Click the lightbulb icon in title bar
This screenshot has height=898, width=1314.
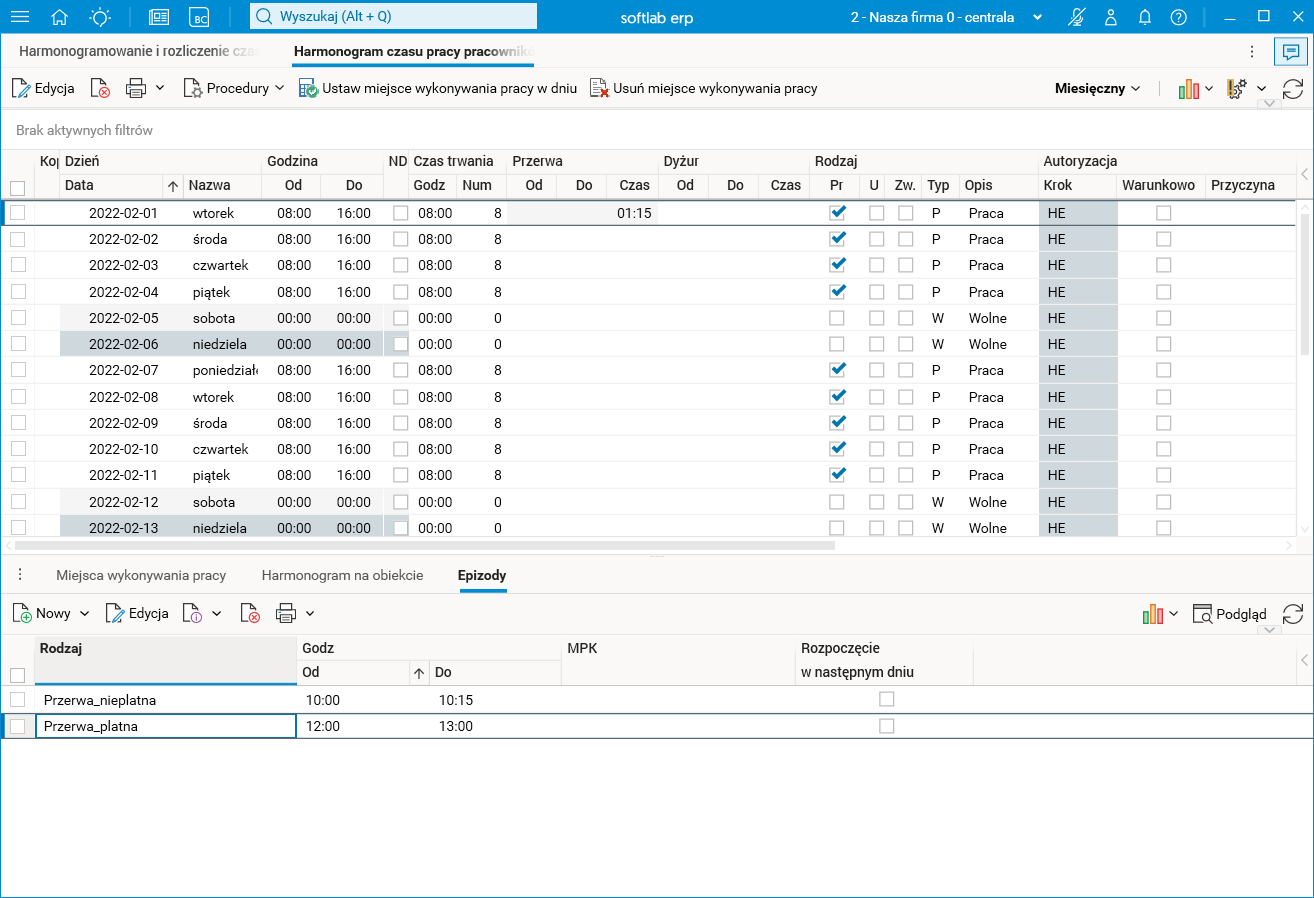click(101, 17)
